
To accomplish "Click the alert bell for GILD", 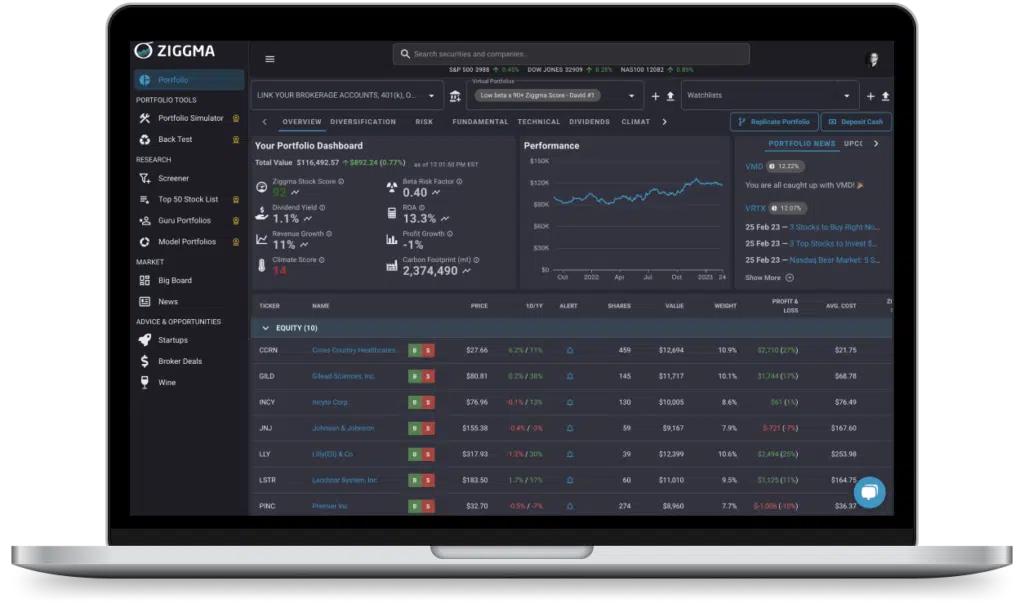I will coord(569,376).
